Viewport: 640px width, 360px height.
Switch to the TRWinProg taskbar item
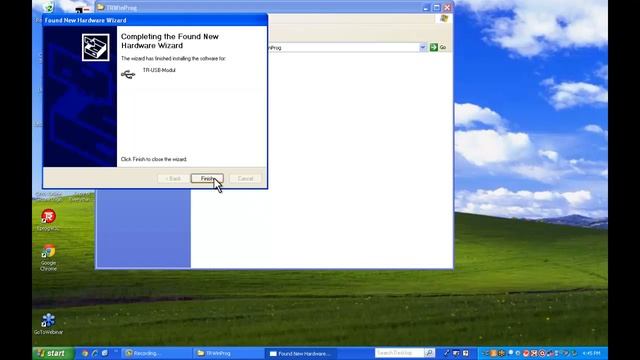point(228,353)
